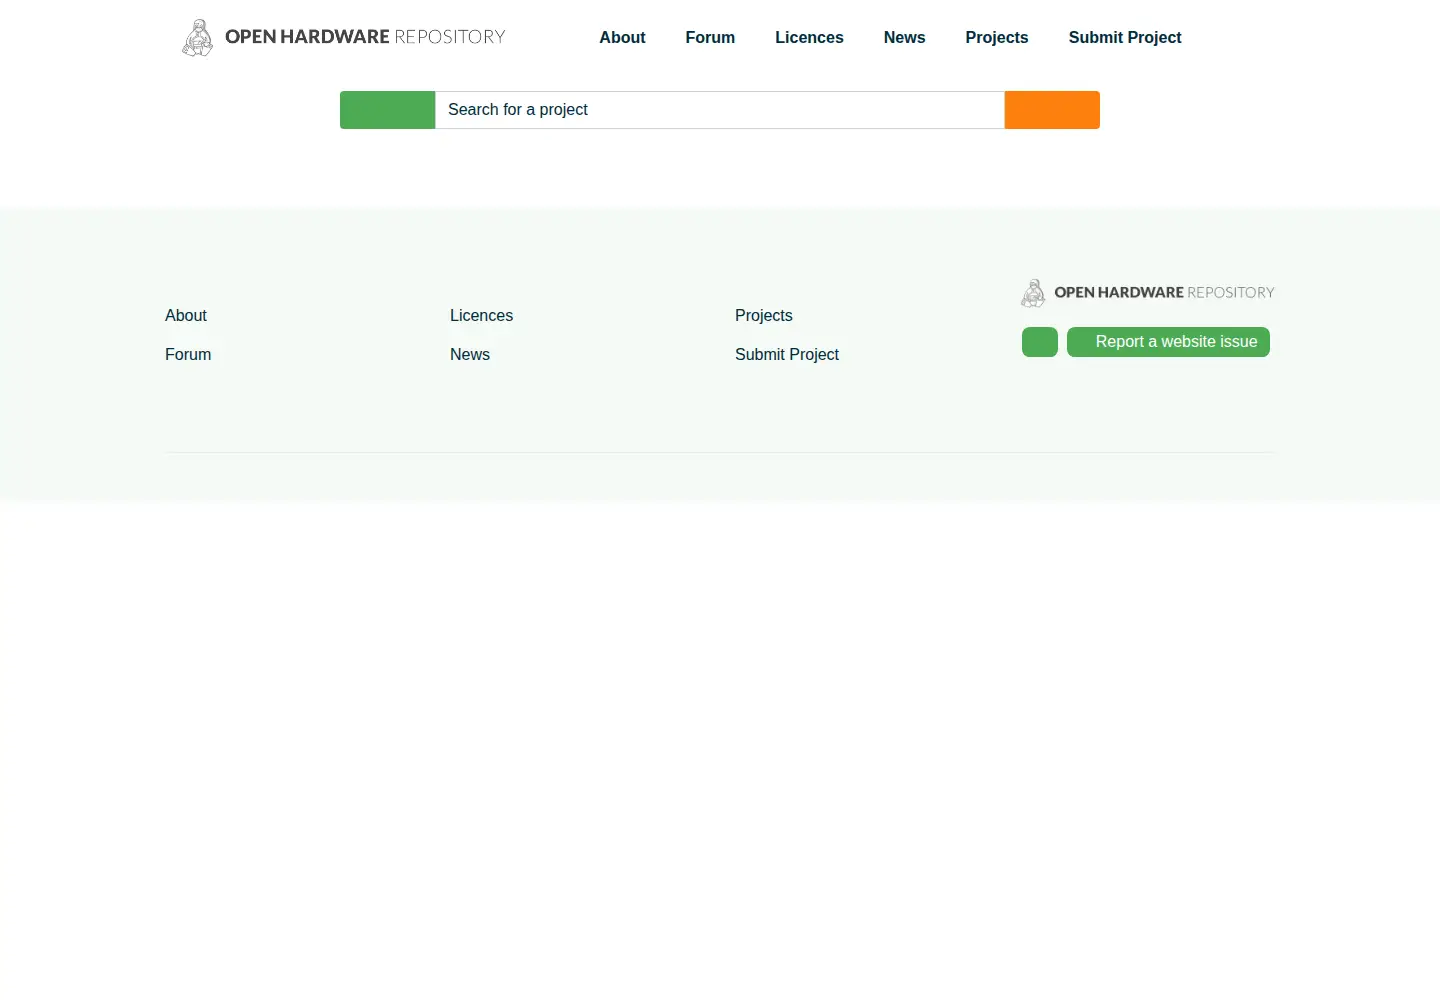Click 'Report a website issue' button
This screenshot has width=1440, height=1000.
[1168, 342]
